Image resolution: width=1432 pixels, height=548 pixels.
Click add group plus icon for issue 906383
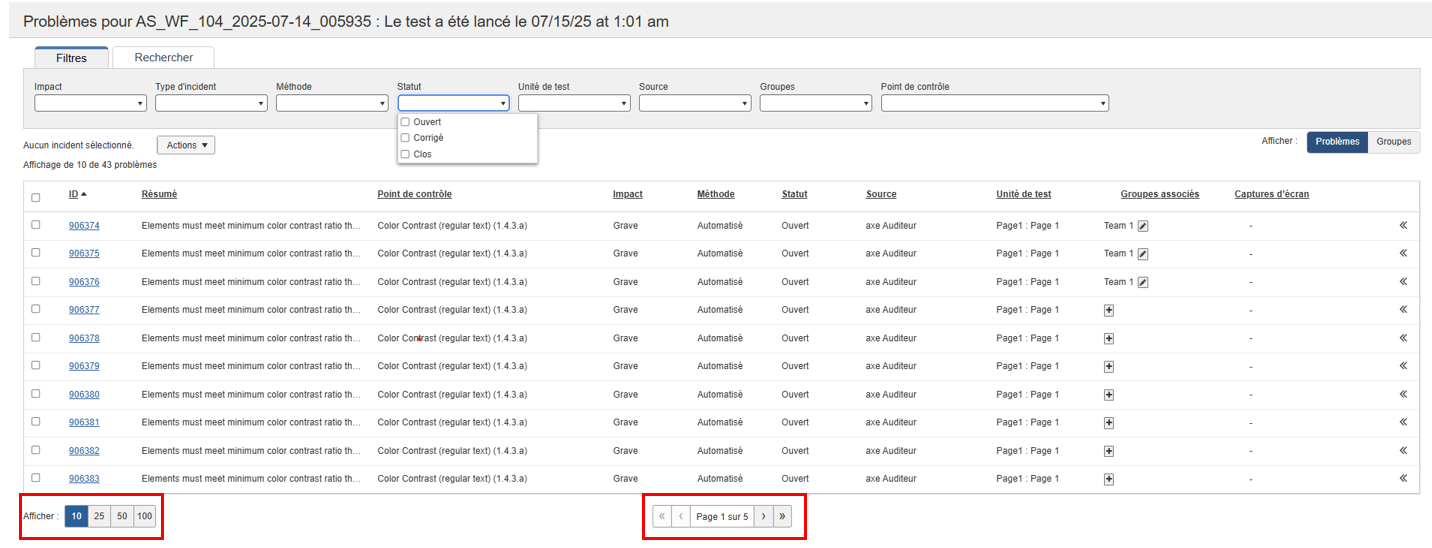click(1108, 479)
